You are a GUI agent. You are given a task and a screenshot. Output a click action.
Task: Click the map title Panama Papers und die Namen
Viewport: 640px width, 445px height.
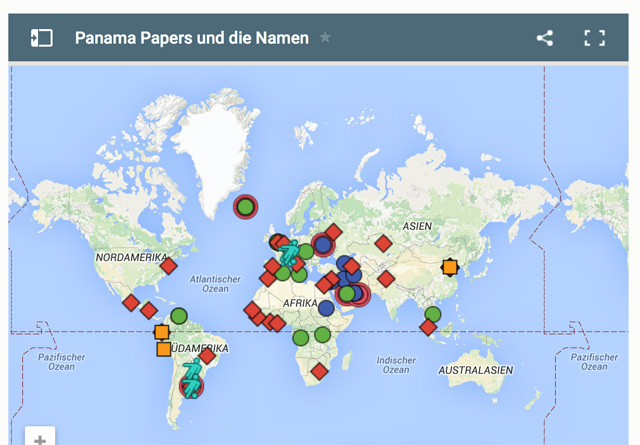pos(192,38)
